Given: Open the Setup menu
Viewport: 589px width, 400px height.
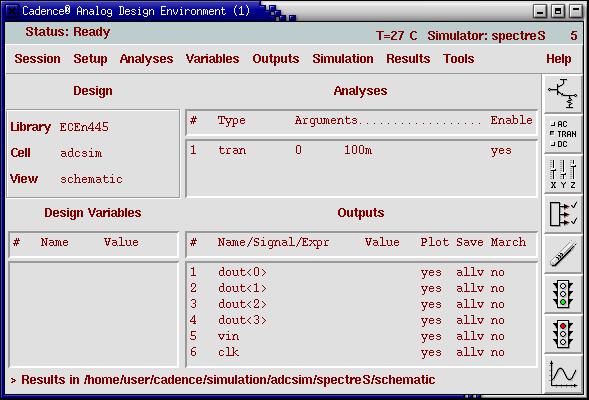Looking at the screenshot, I should pos(90,59).
